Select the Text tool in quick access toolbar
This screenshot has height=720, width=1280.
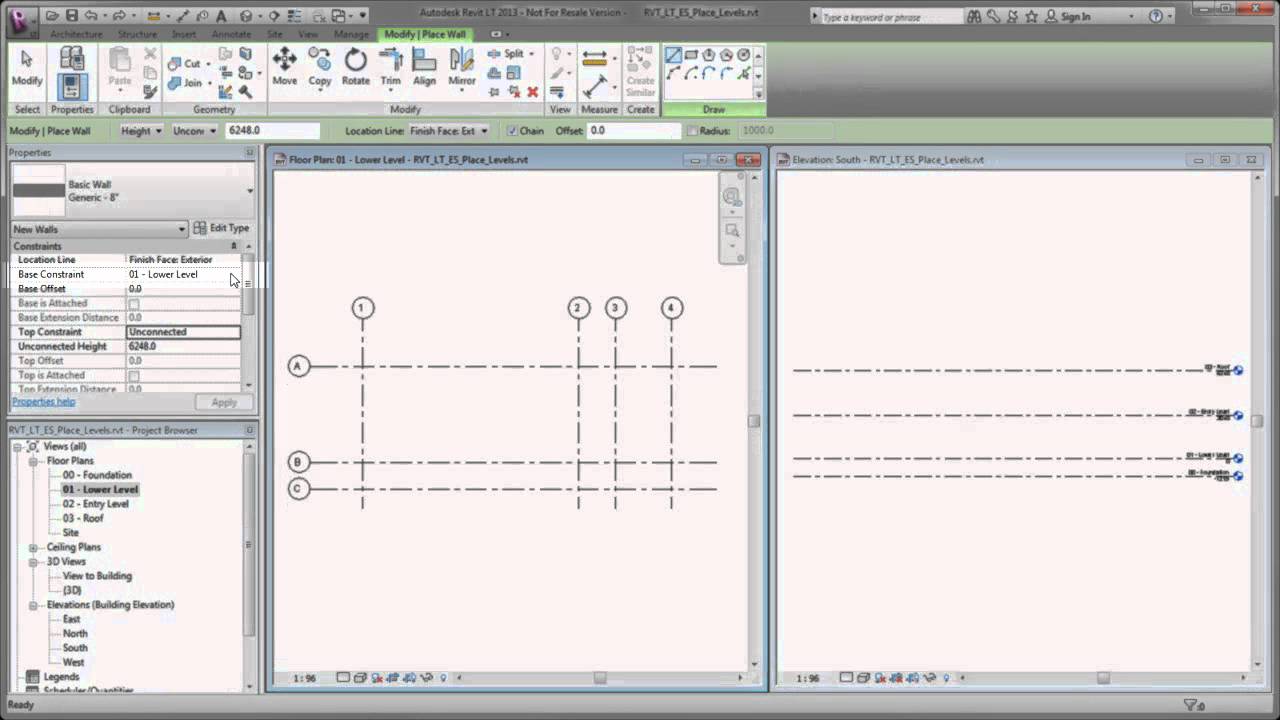point(221,16)
